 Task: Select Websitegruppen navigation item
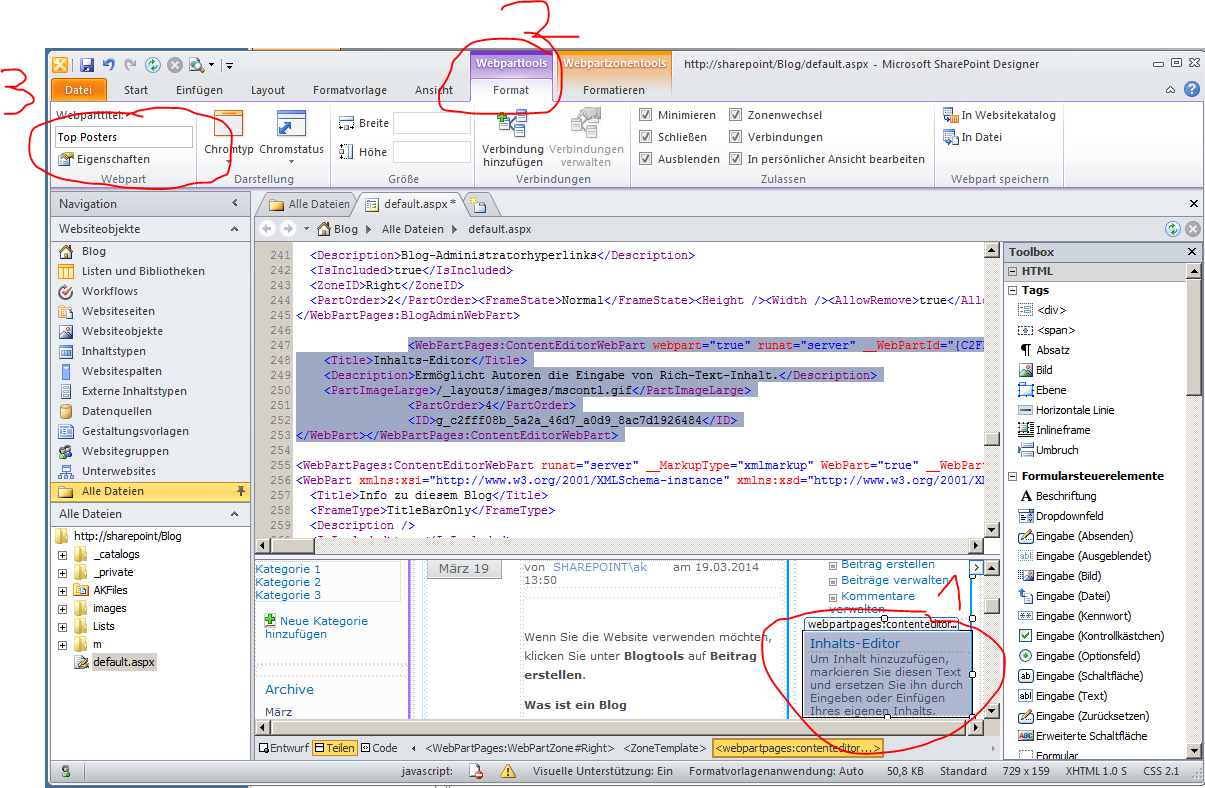pos(112,451)
